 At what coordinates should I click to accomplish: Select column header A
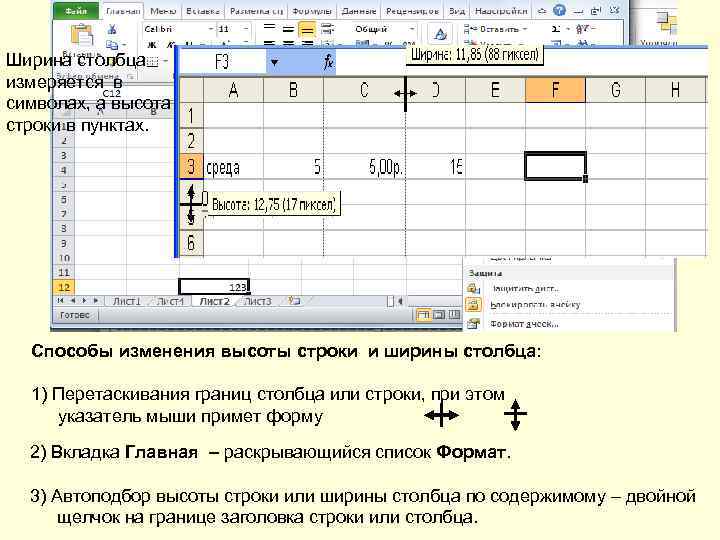click(x=233, y=90)
